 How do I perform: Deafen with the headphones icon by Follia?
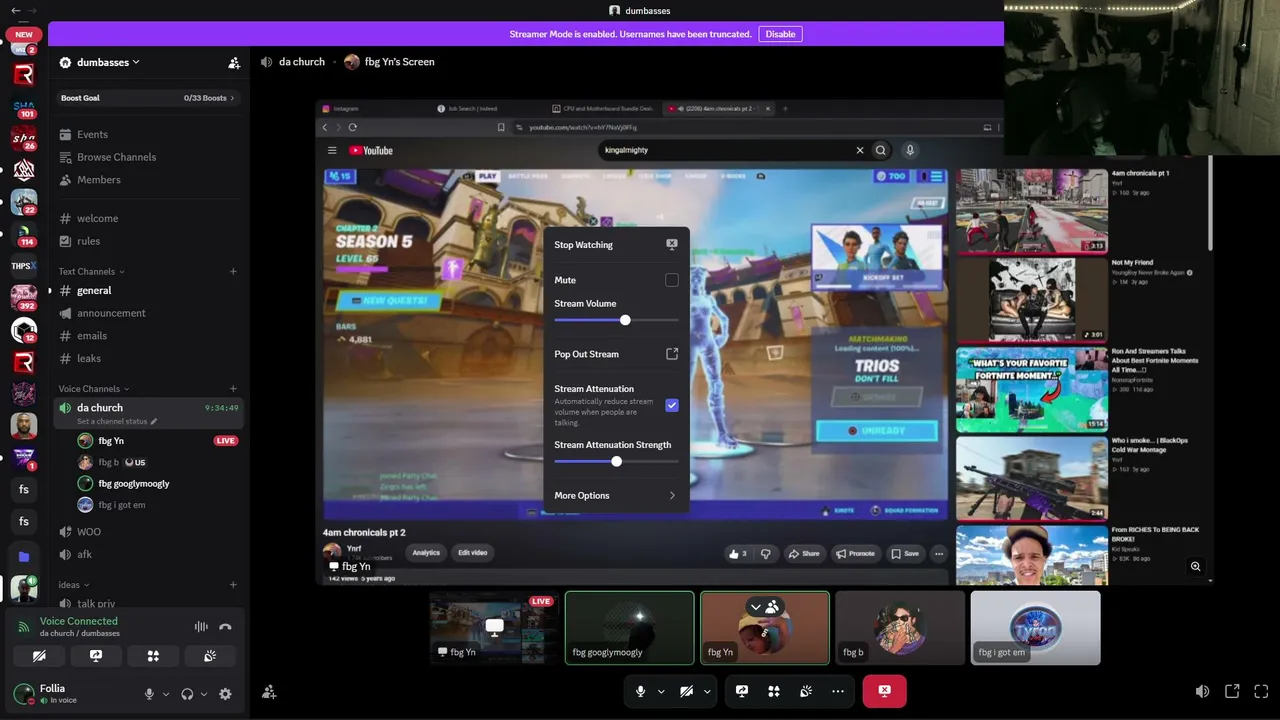click(x=187, y=694)
